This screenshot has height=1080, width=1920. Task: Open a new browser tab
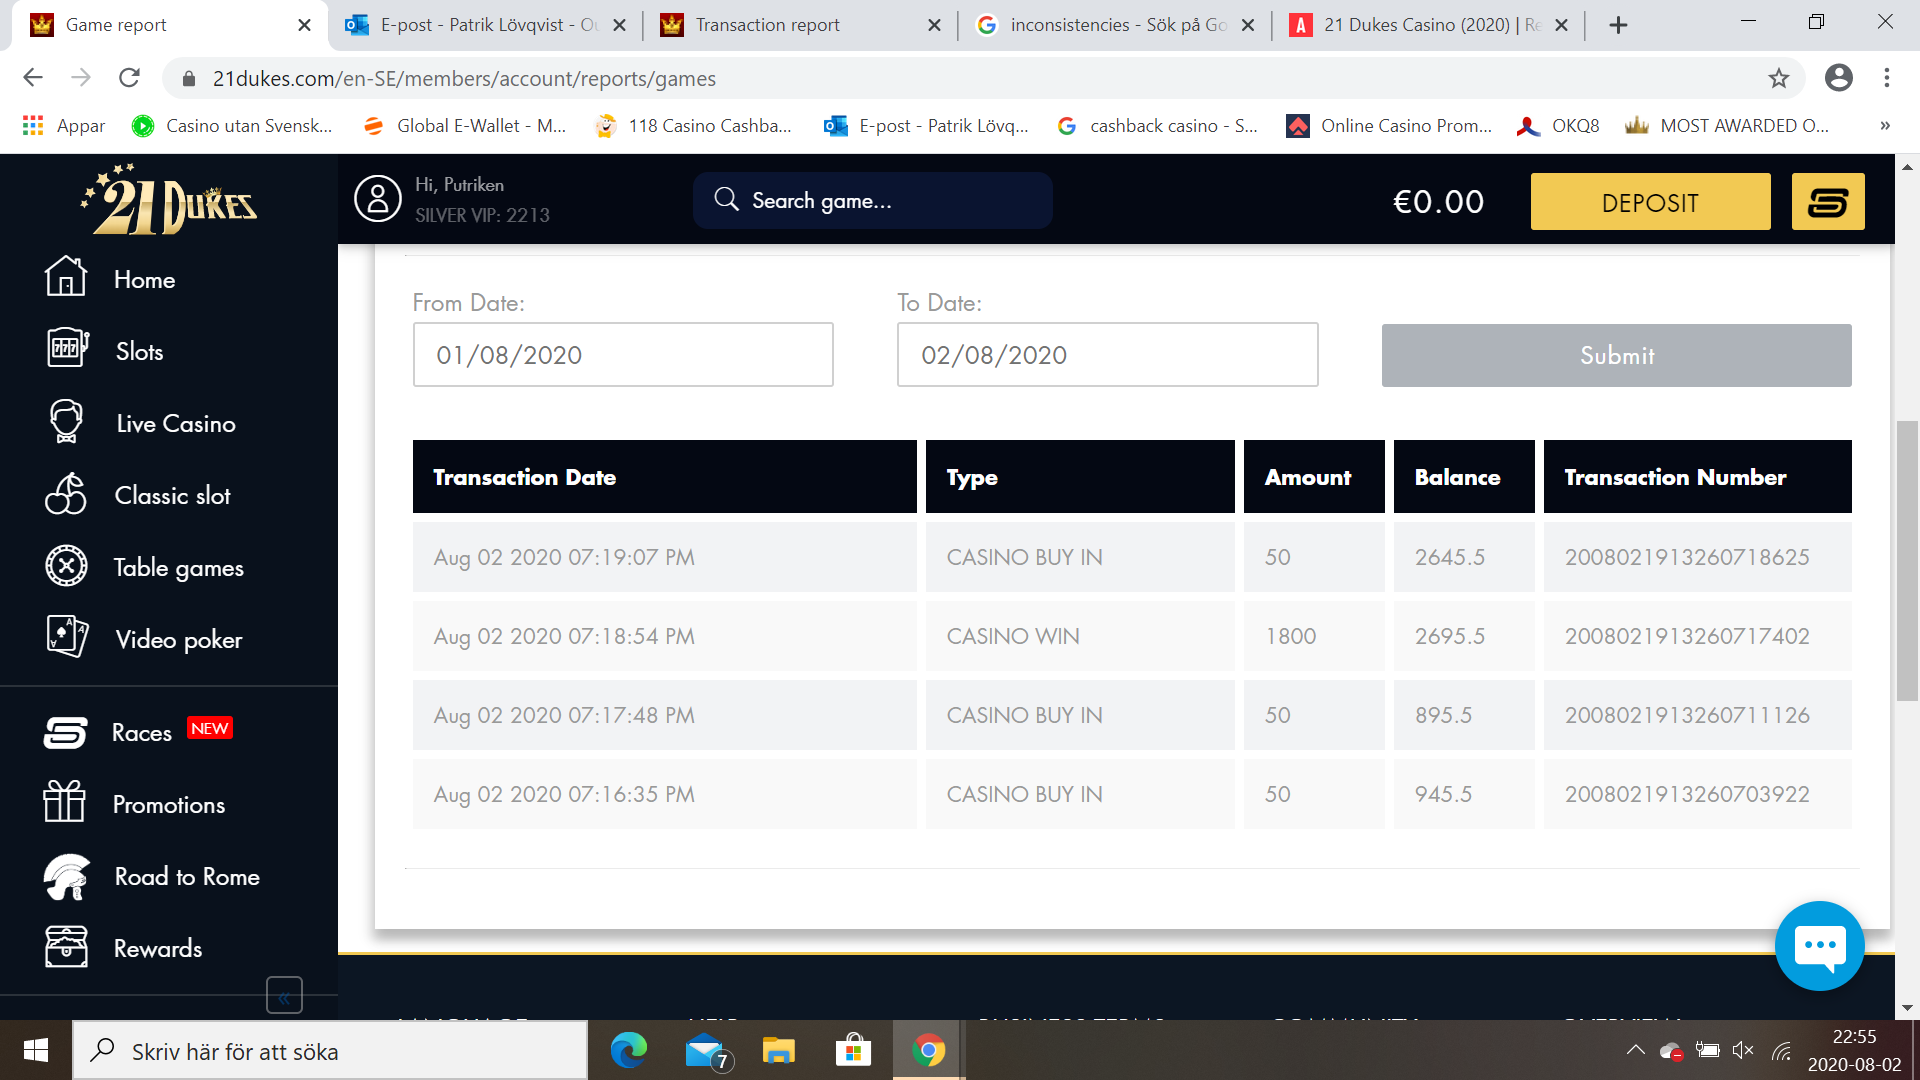tap(1618, 26)
